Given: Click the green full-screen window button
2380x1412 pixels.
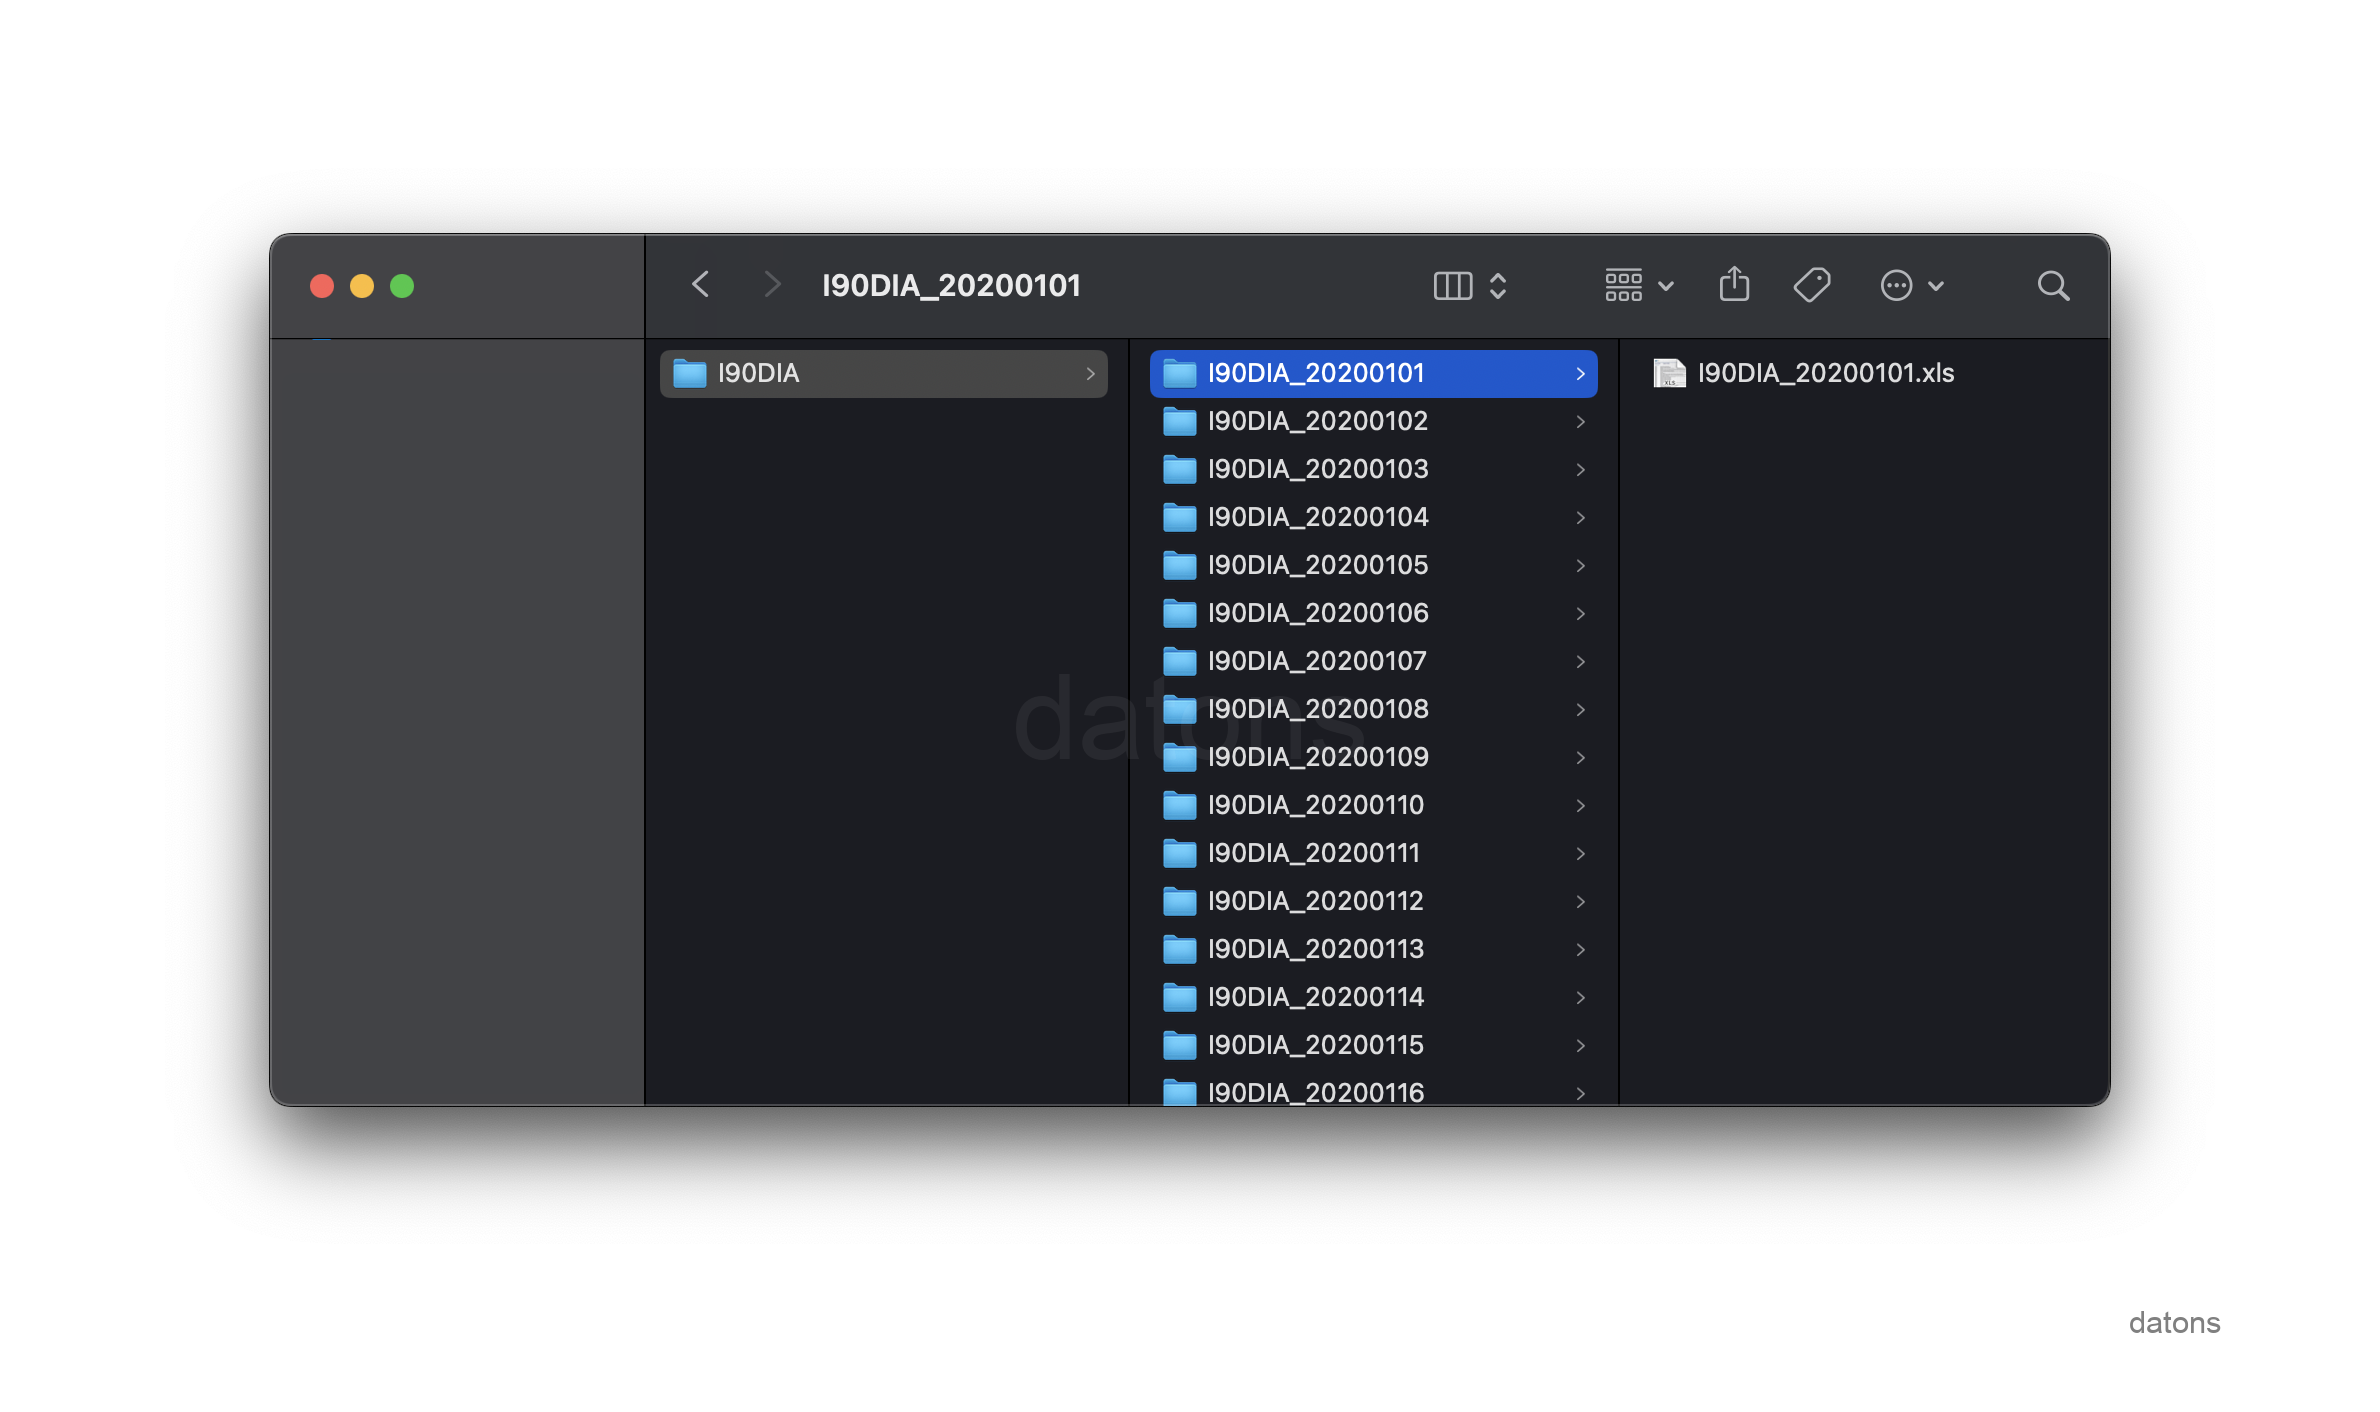Looking at the screenshot, I should (402, 287).
